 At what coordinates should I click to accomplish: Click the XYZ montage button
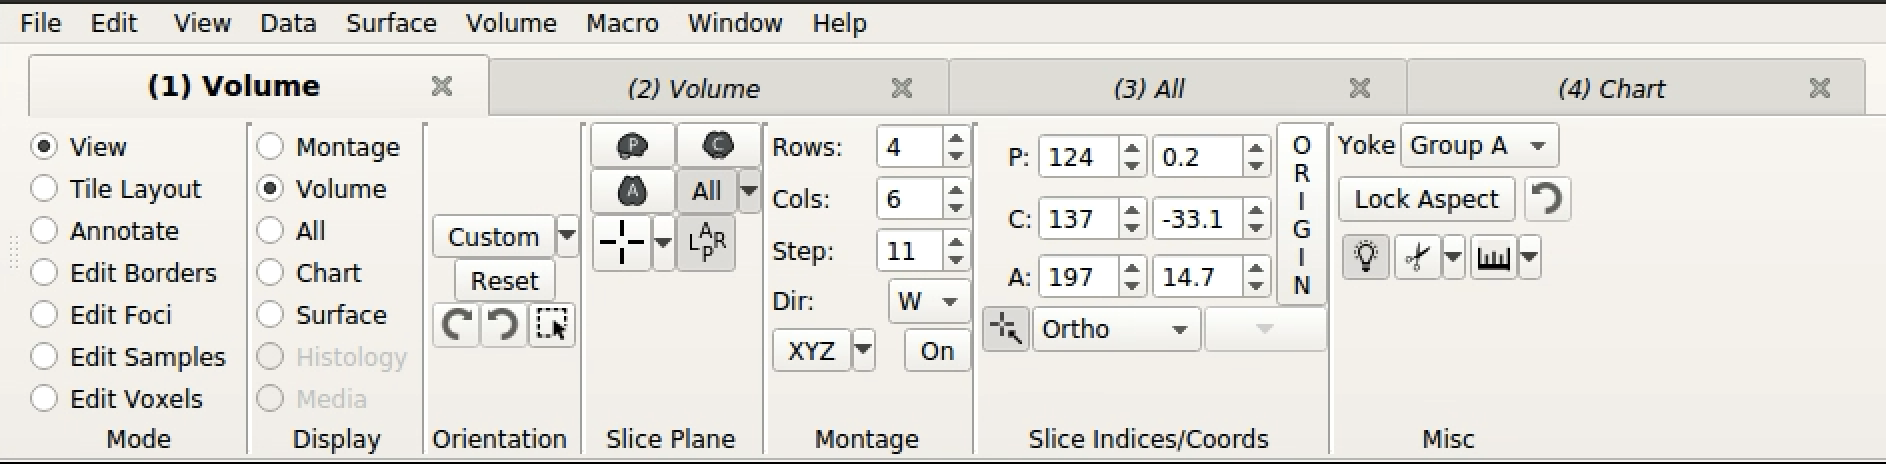[811, 351]
